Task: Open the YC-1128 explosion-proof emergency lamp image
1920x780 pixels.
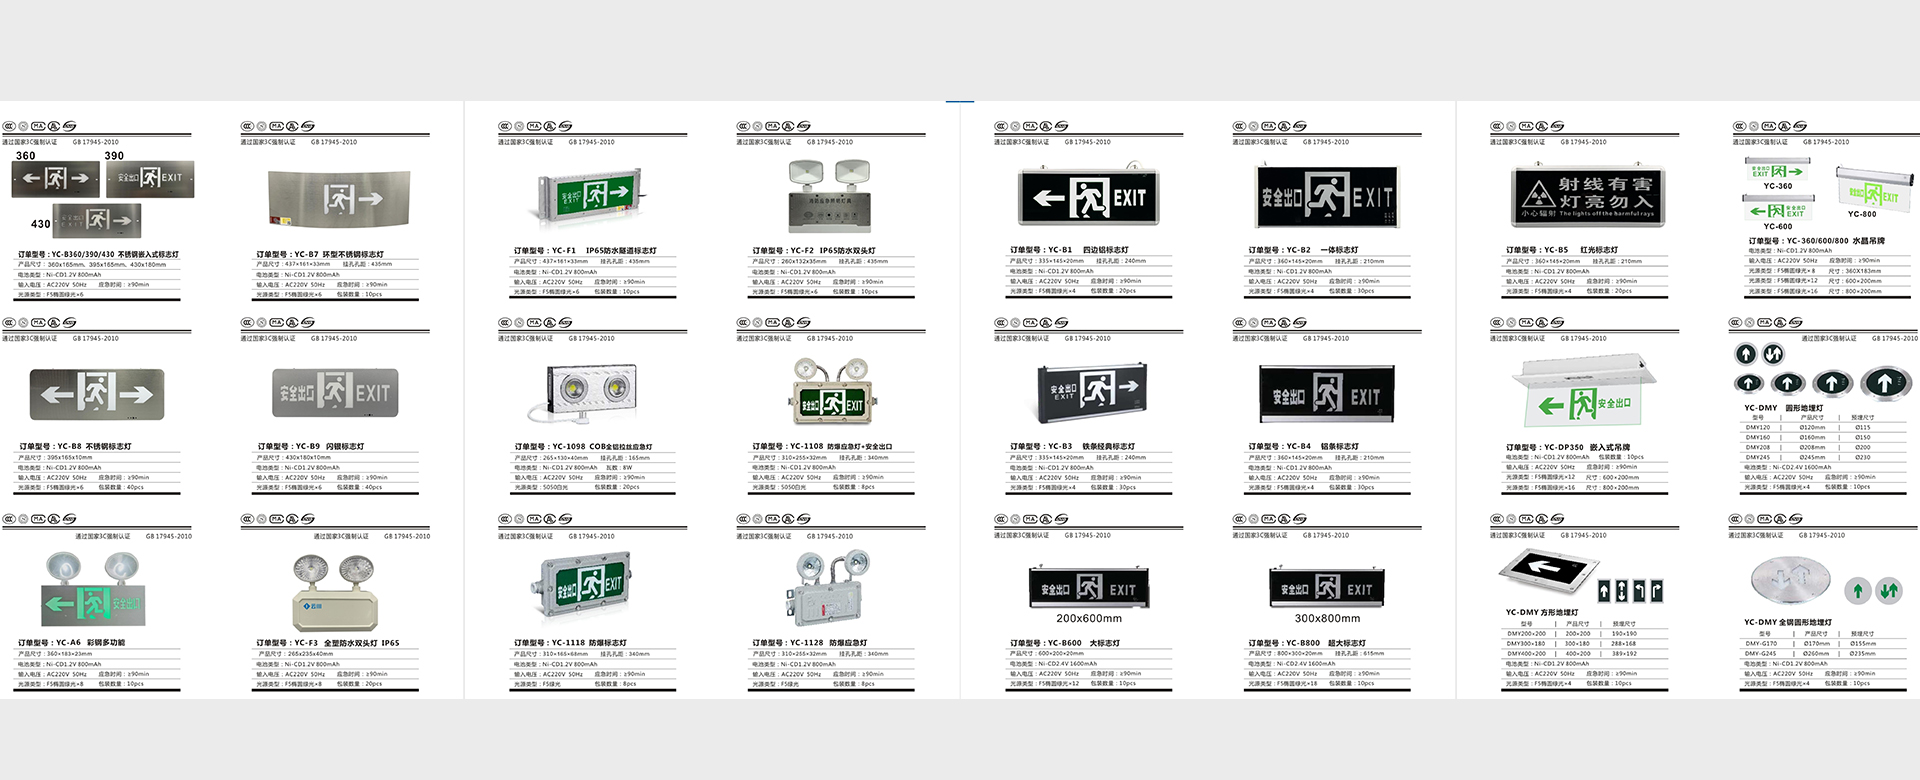Action: click(829, 588)
